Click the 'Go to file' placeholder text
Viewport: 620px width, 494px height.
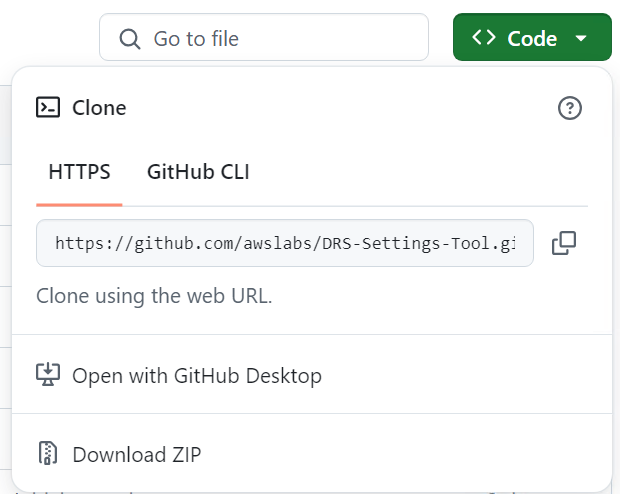click(196, 39)
